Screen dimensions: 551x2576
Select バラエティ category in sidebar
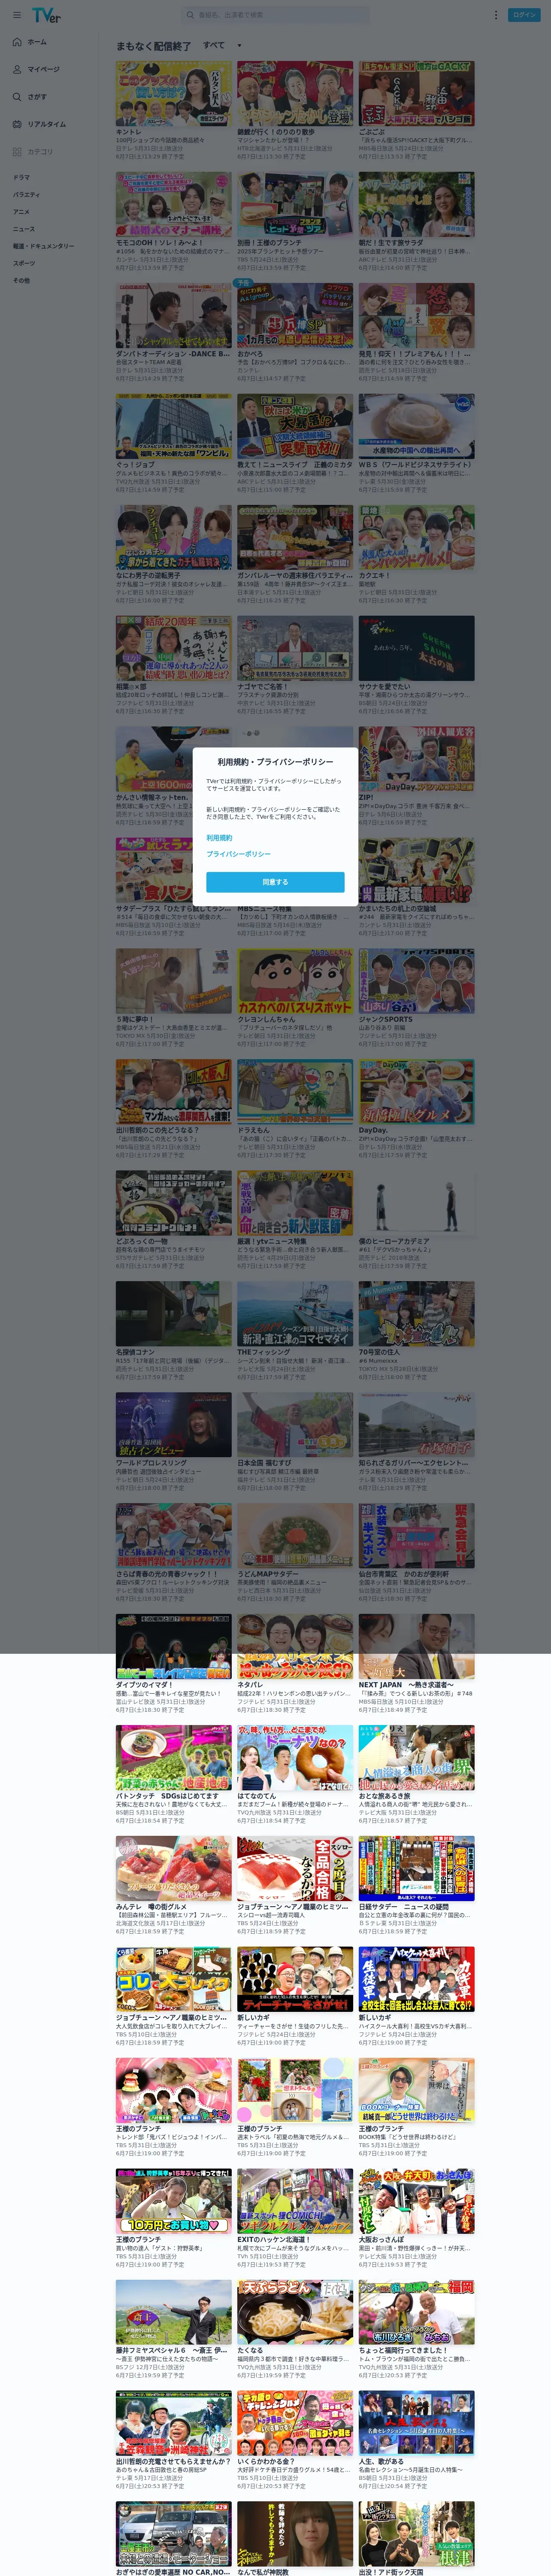click(26, 195)
